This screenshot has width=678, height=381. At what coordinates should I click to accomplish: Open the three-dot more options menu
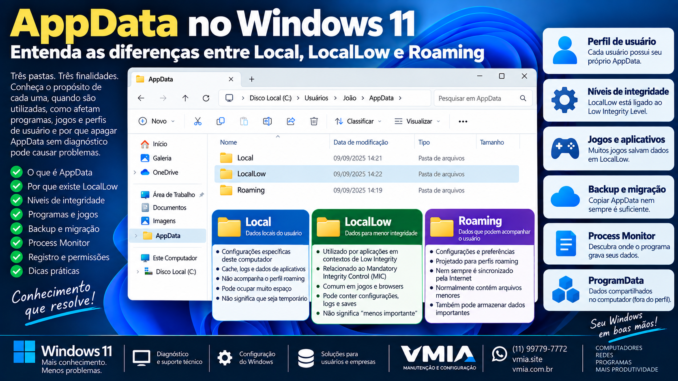tap(463, 122)
